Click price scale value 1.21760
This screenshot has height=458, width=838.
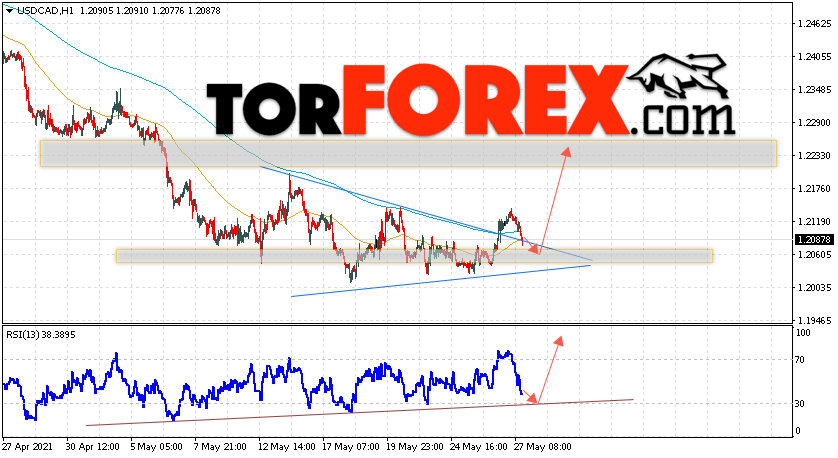[x=814, y=189]
